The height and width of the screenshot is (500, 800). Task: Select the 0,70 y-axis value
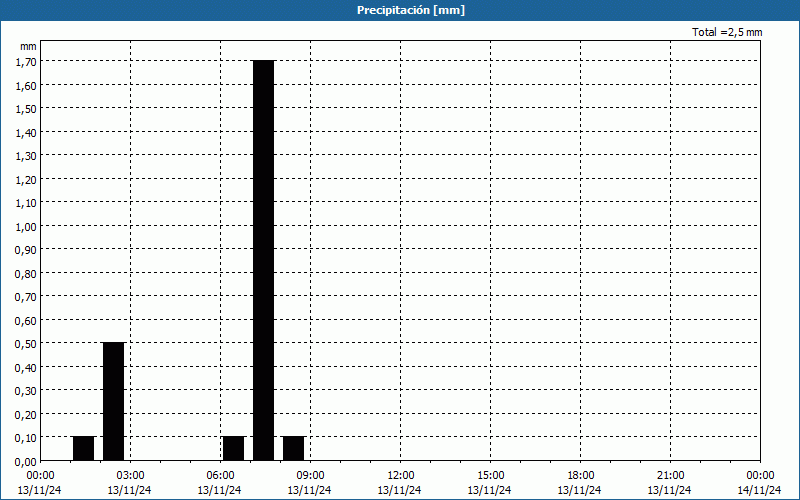[26, 297]
